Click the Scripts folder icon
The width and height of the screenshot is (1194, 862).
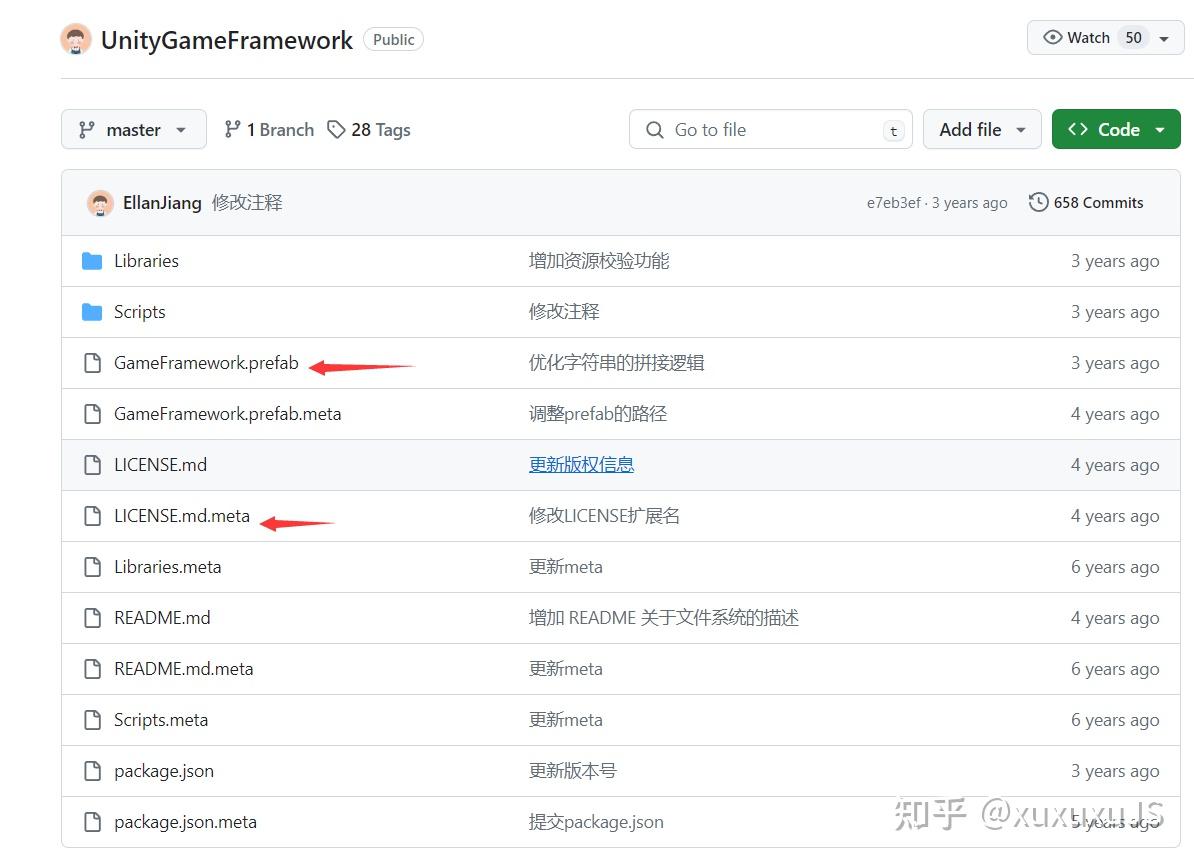point(90,312)
